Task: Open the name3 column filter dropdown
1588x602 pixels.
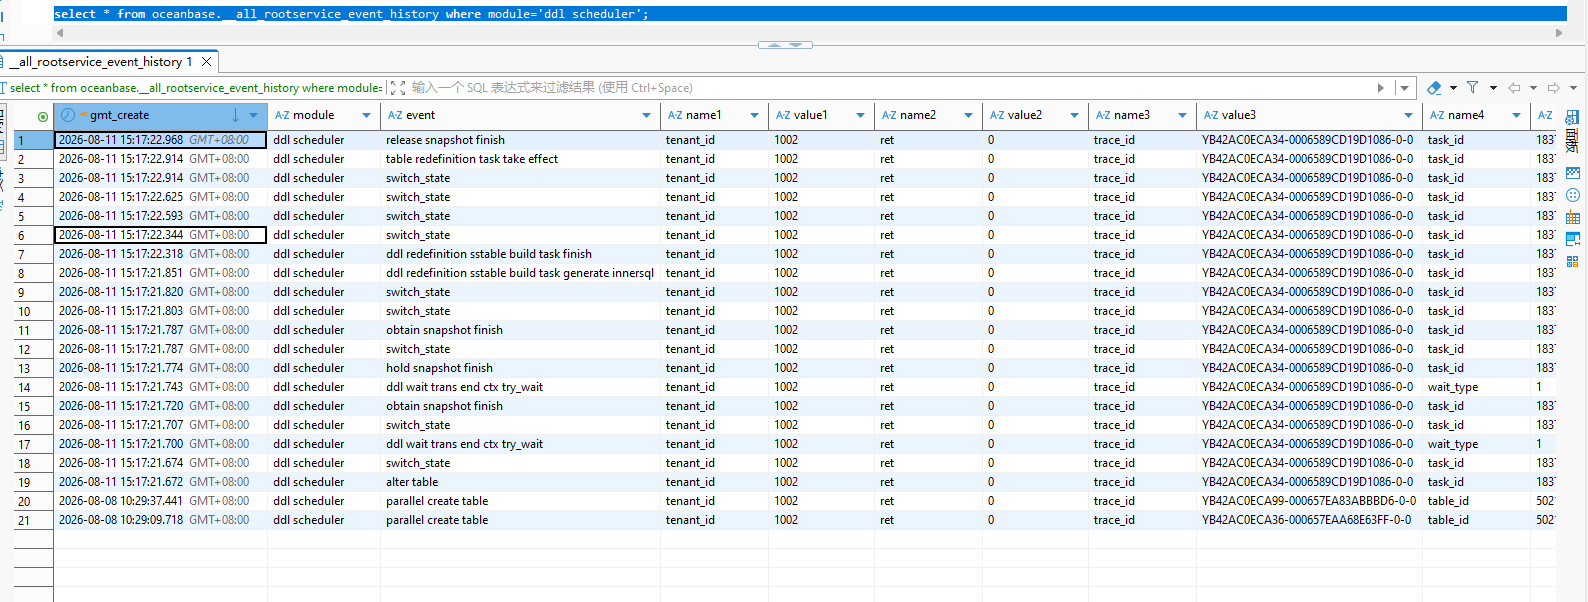Action: click(x=1182, y=116)
